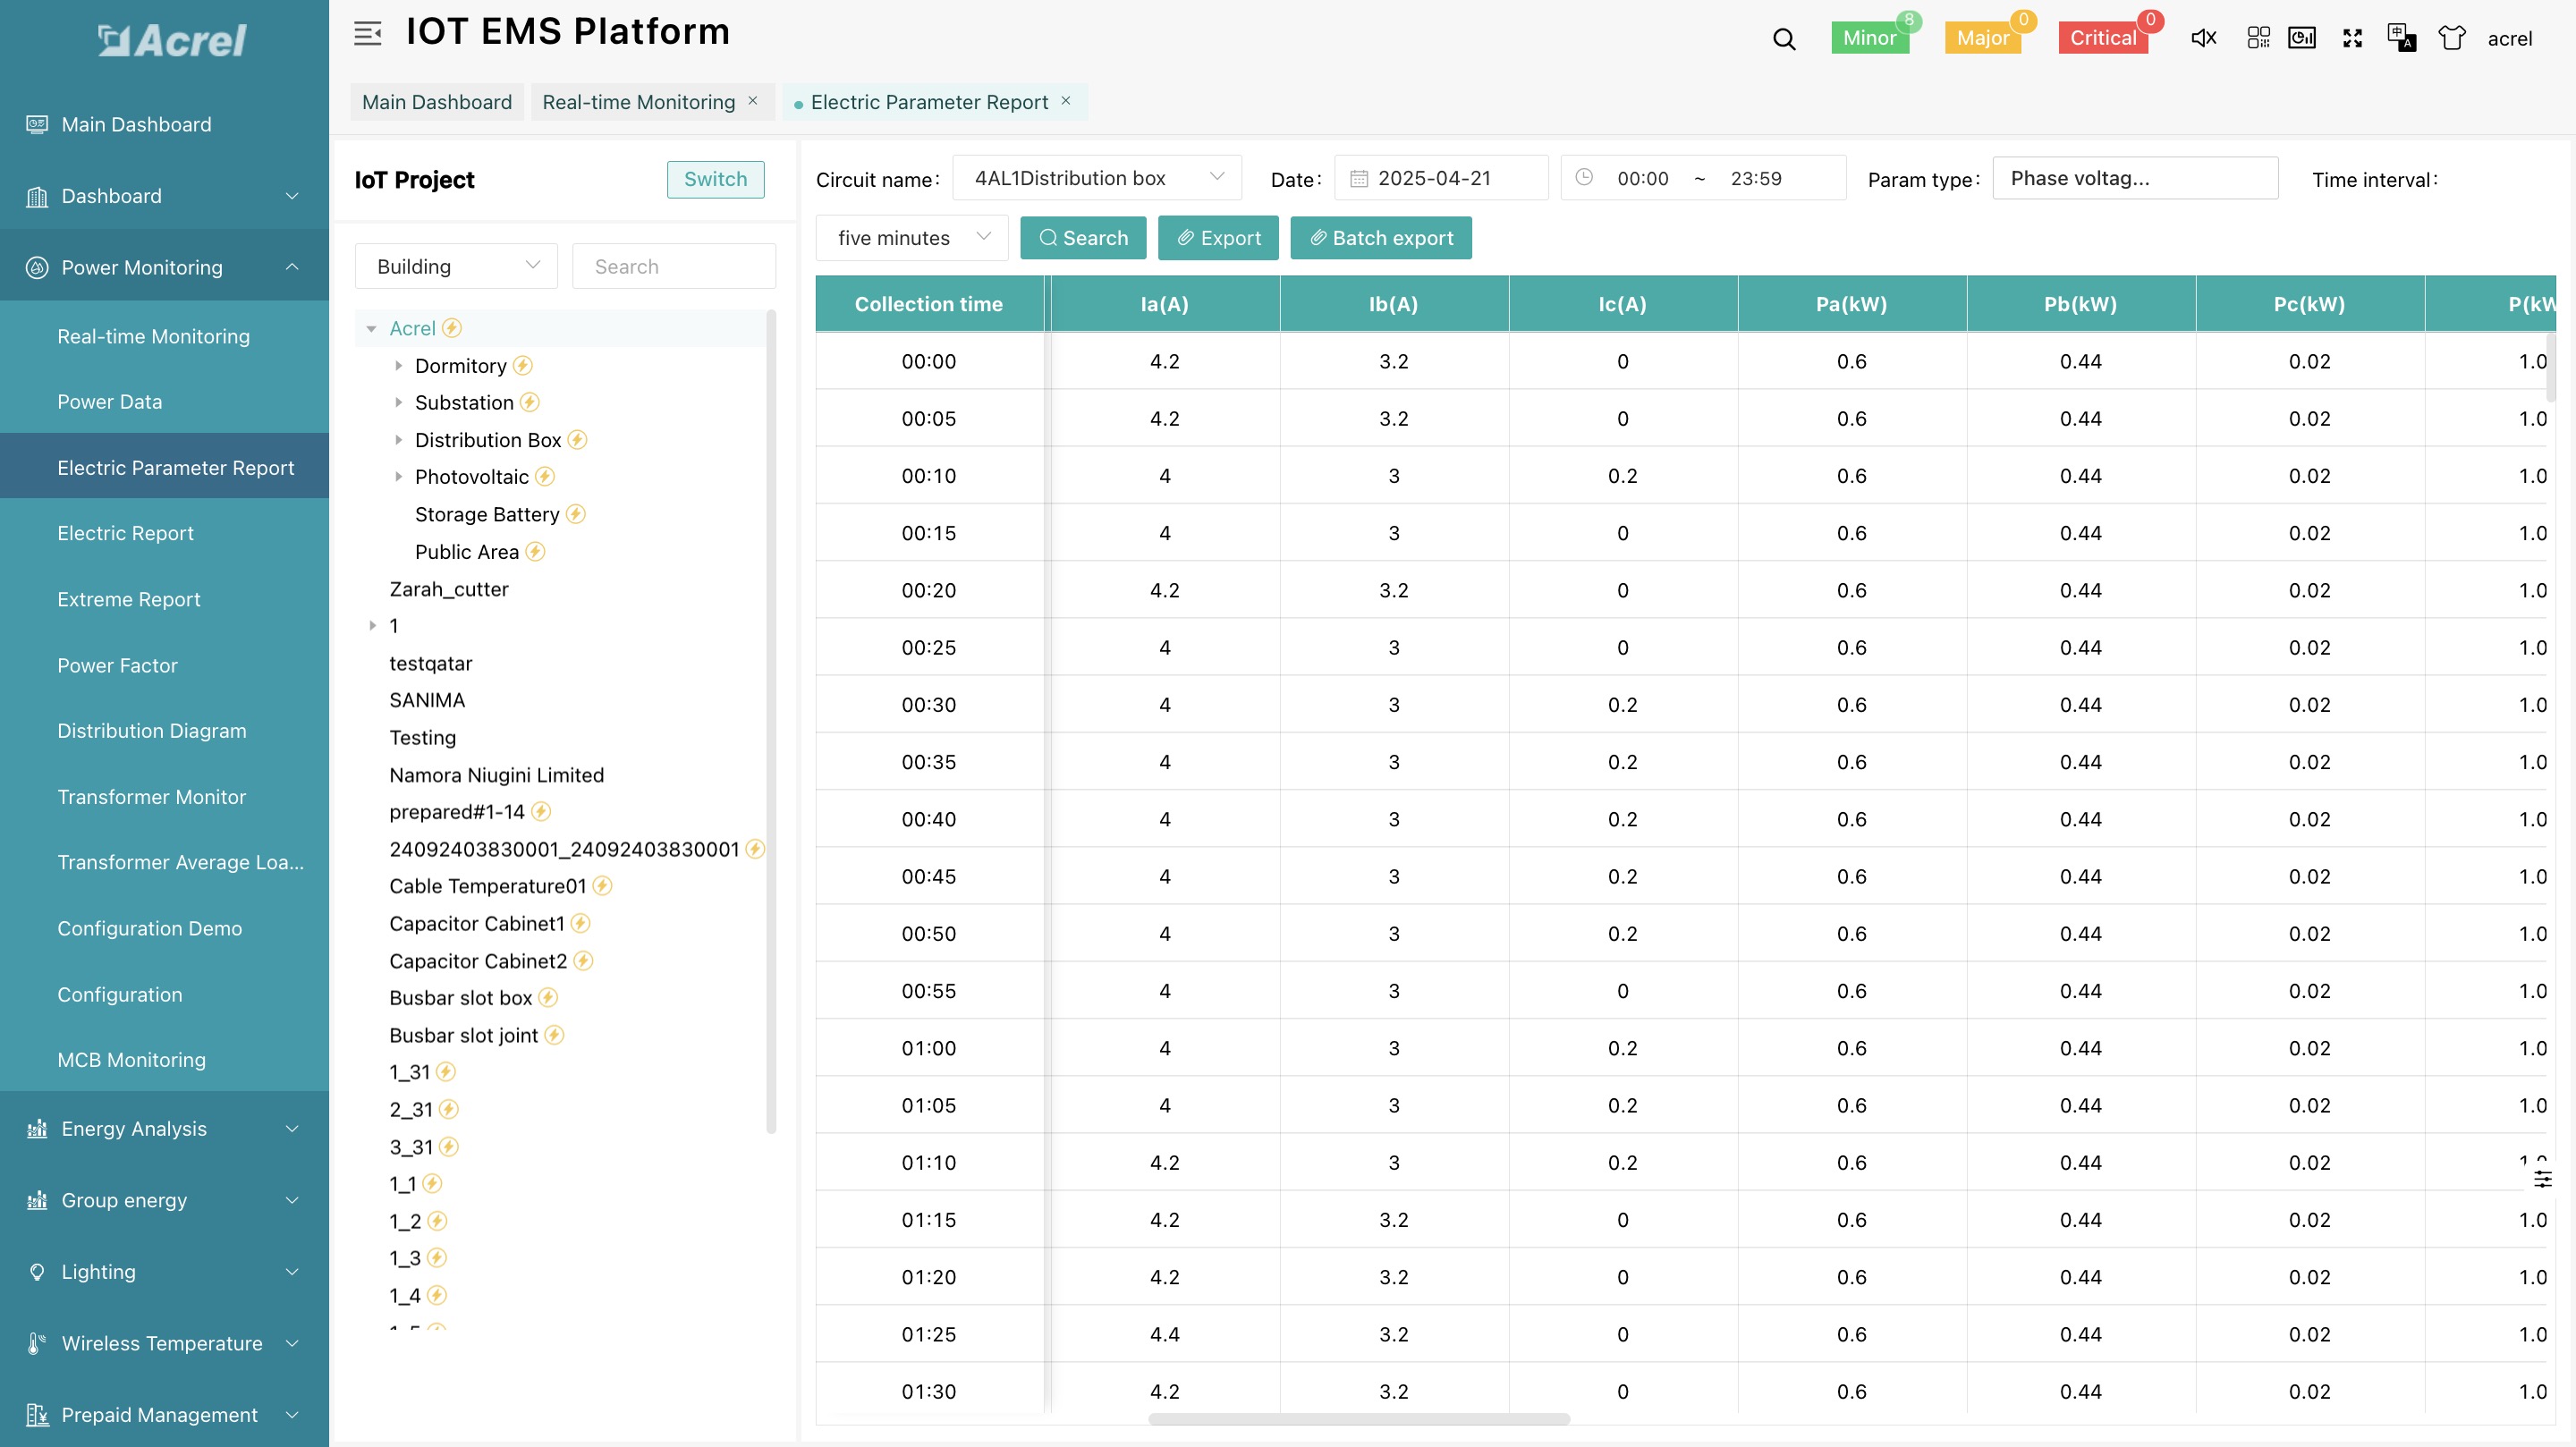Open Extreme Report in the sidebar
Screen dimensions: 2576x1447
tap(129, 599)
